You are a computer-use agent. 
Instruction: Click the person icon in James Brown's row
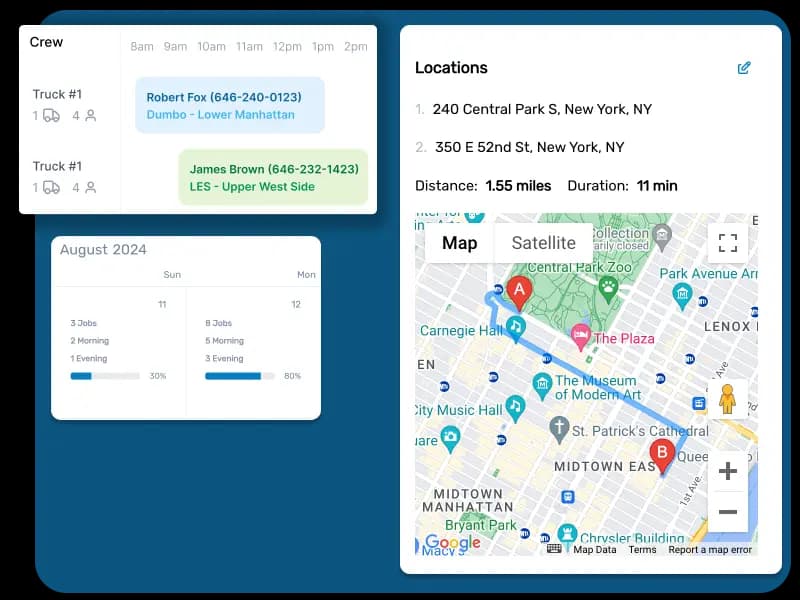click(x=91, y=188)
